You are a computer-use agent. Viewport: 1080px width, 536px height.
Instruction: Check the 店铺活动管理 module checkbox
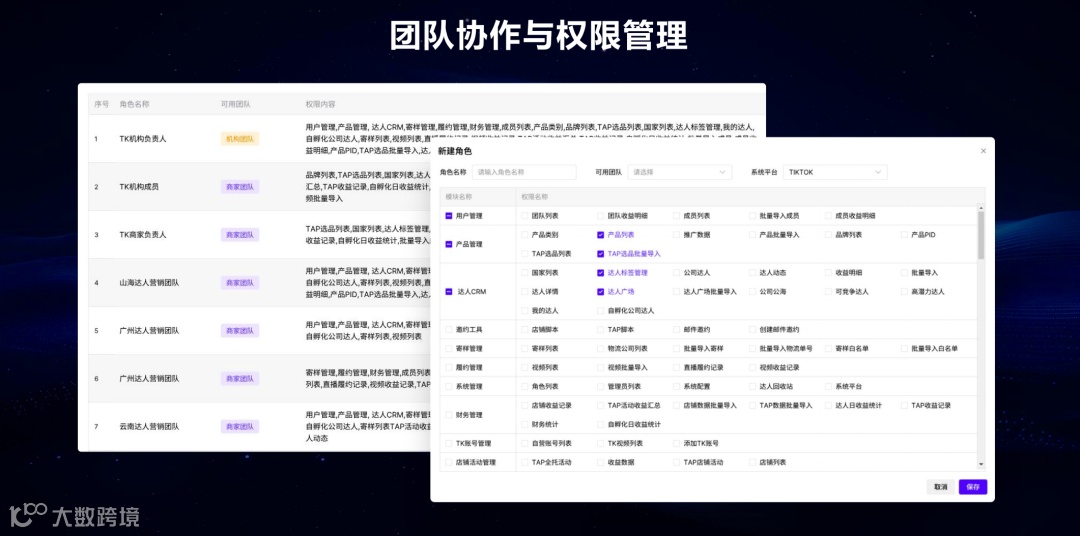point(448,462)
